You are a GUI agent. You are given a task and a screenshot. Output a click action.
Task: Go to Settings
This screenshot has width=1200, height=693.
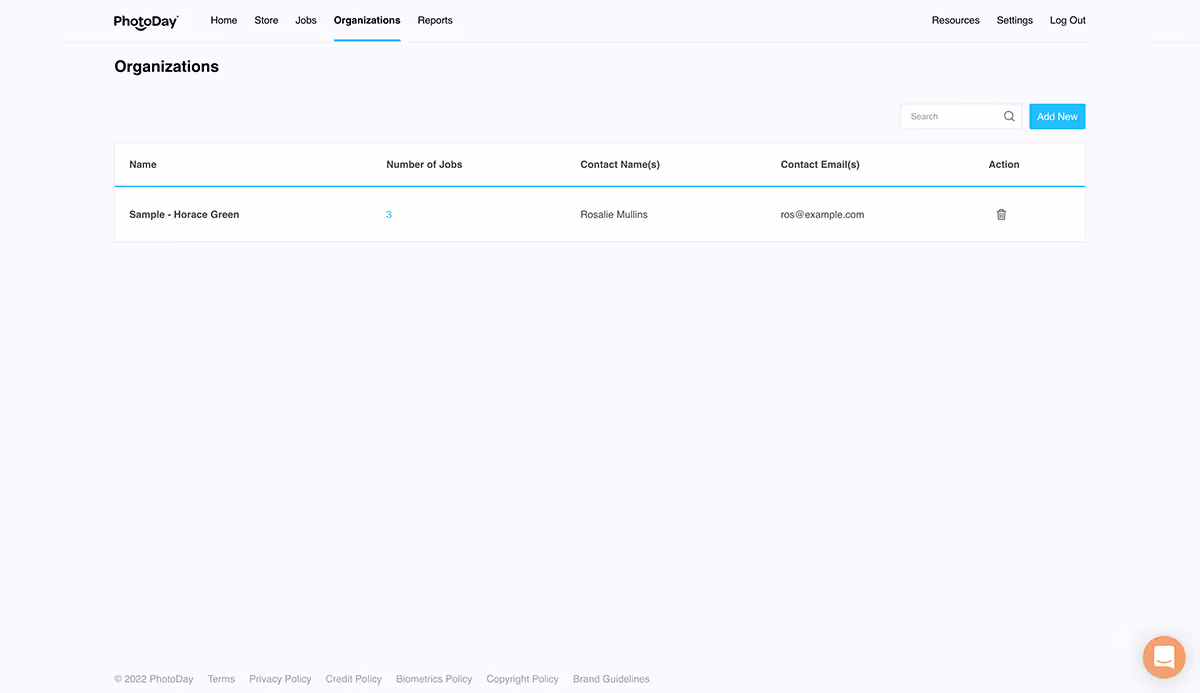(x=1015, y=20)
